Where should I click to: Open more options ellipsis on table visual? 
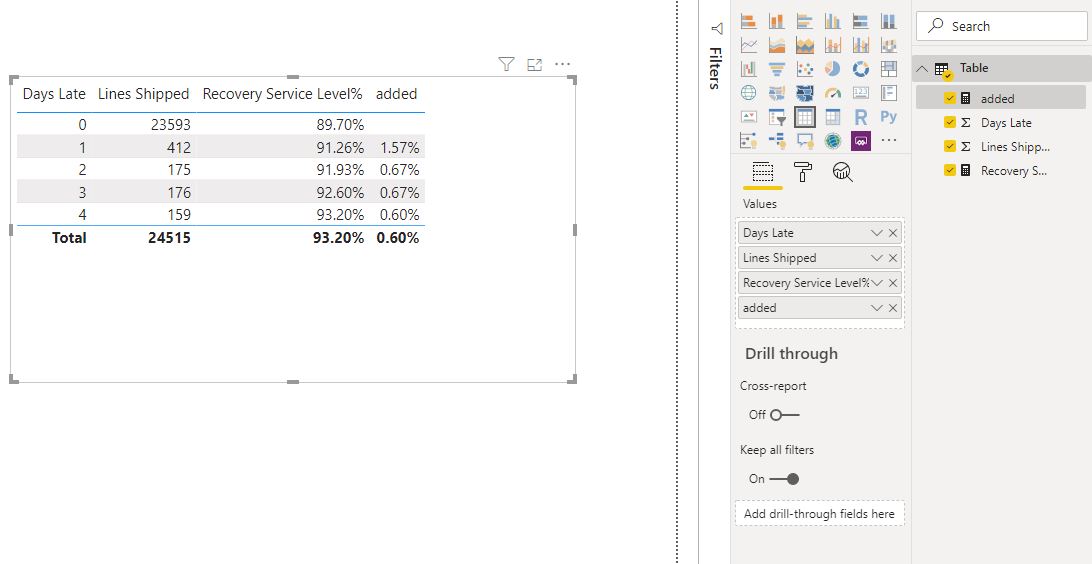(x=563, y=65)
